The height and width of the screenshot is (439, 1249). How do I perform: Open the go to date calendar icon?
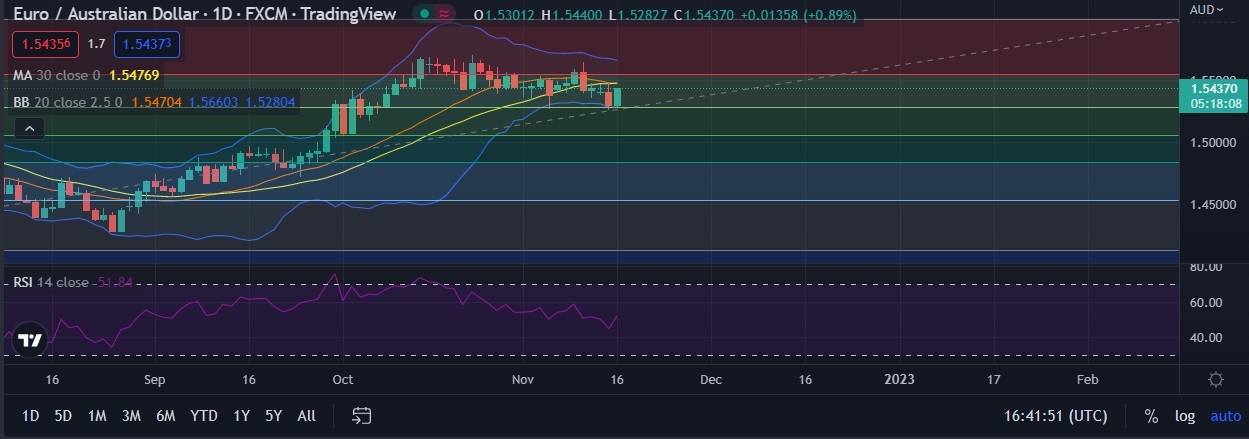(362, 415)
